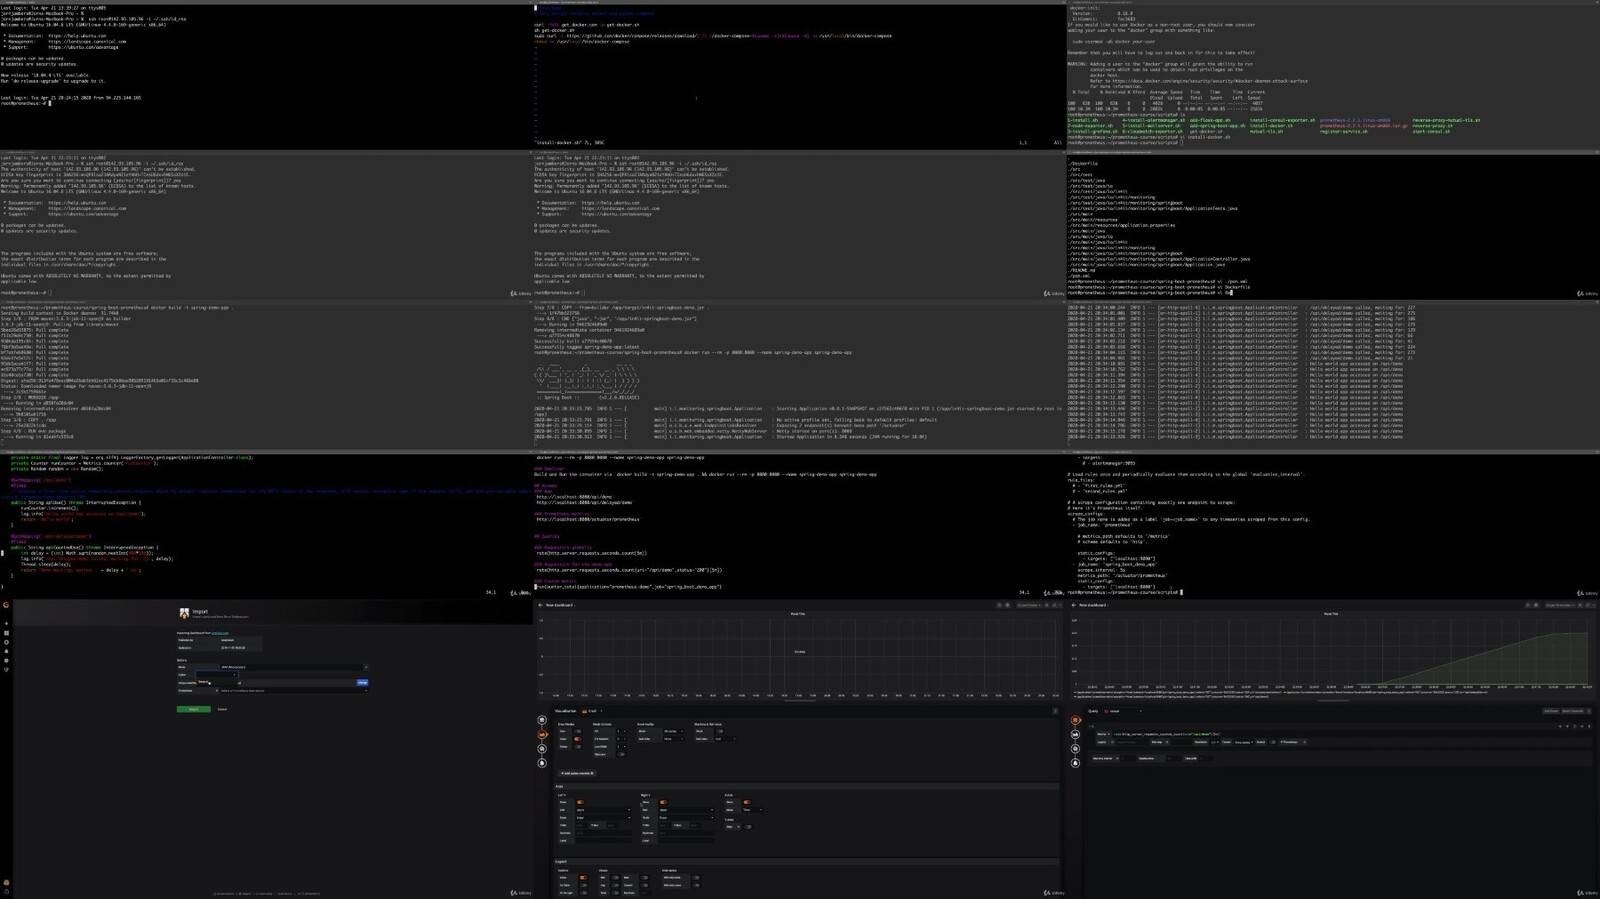The height and width of the screenshot is (899, 1600).
Task: Click install-docker.sh in top-right terminal listing
Action: coord(1271,126)
